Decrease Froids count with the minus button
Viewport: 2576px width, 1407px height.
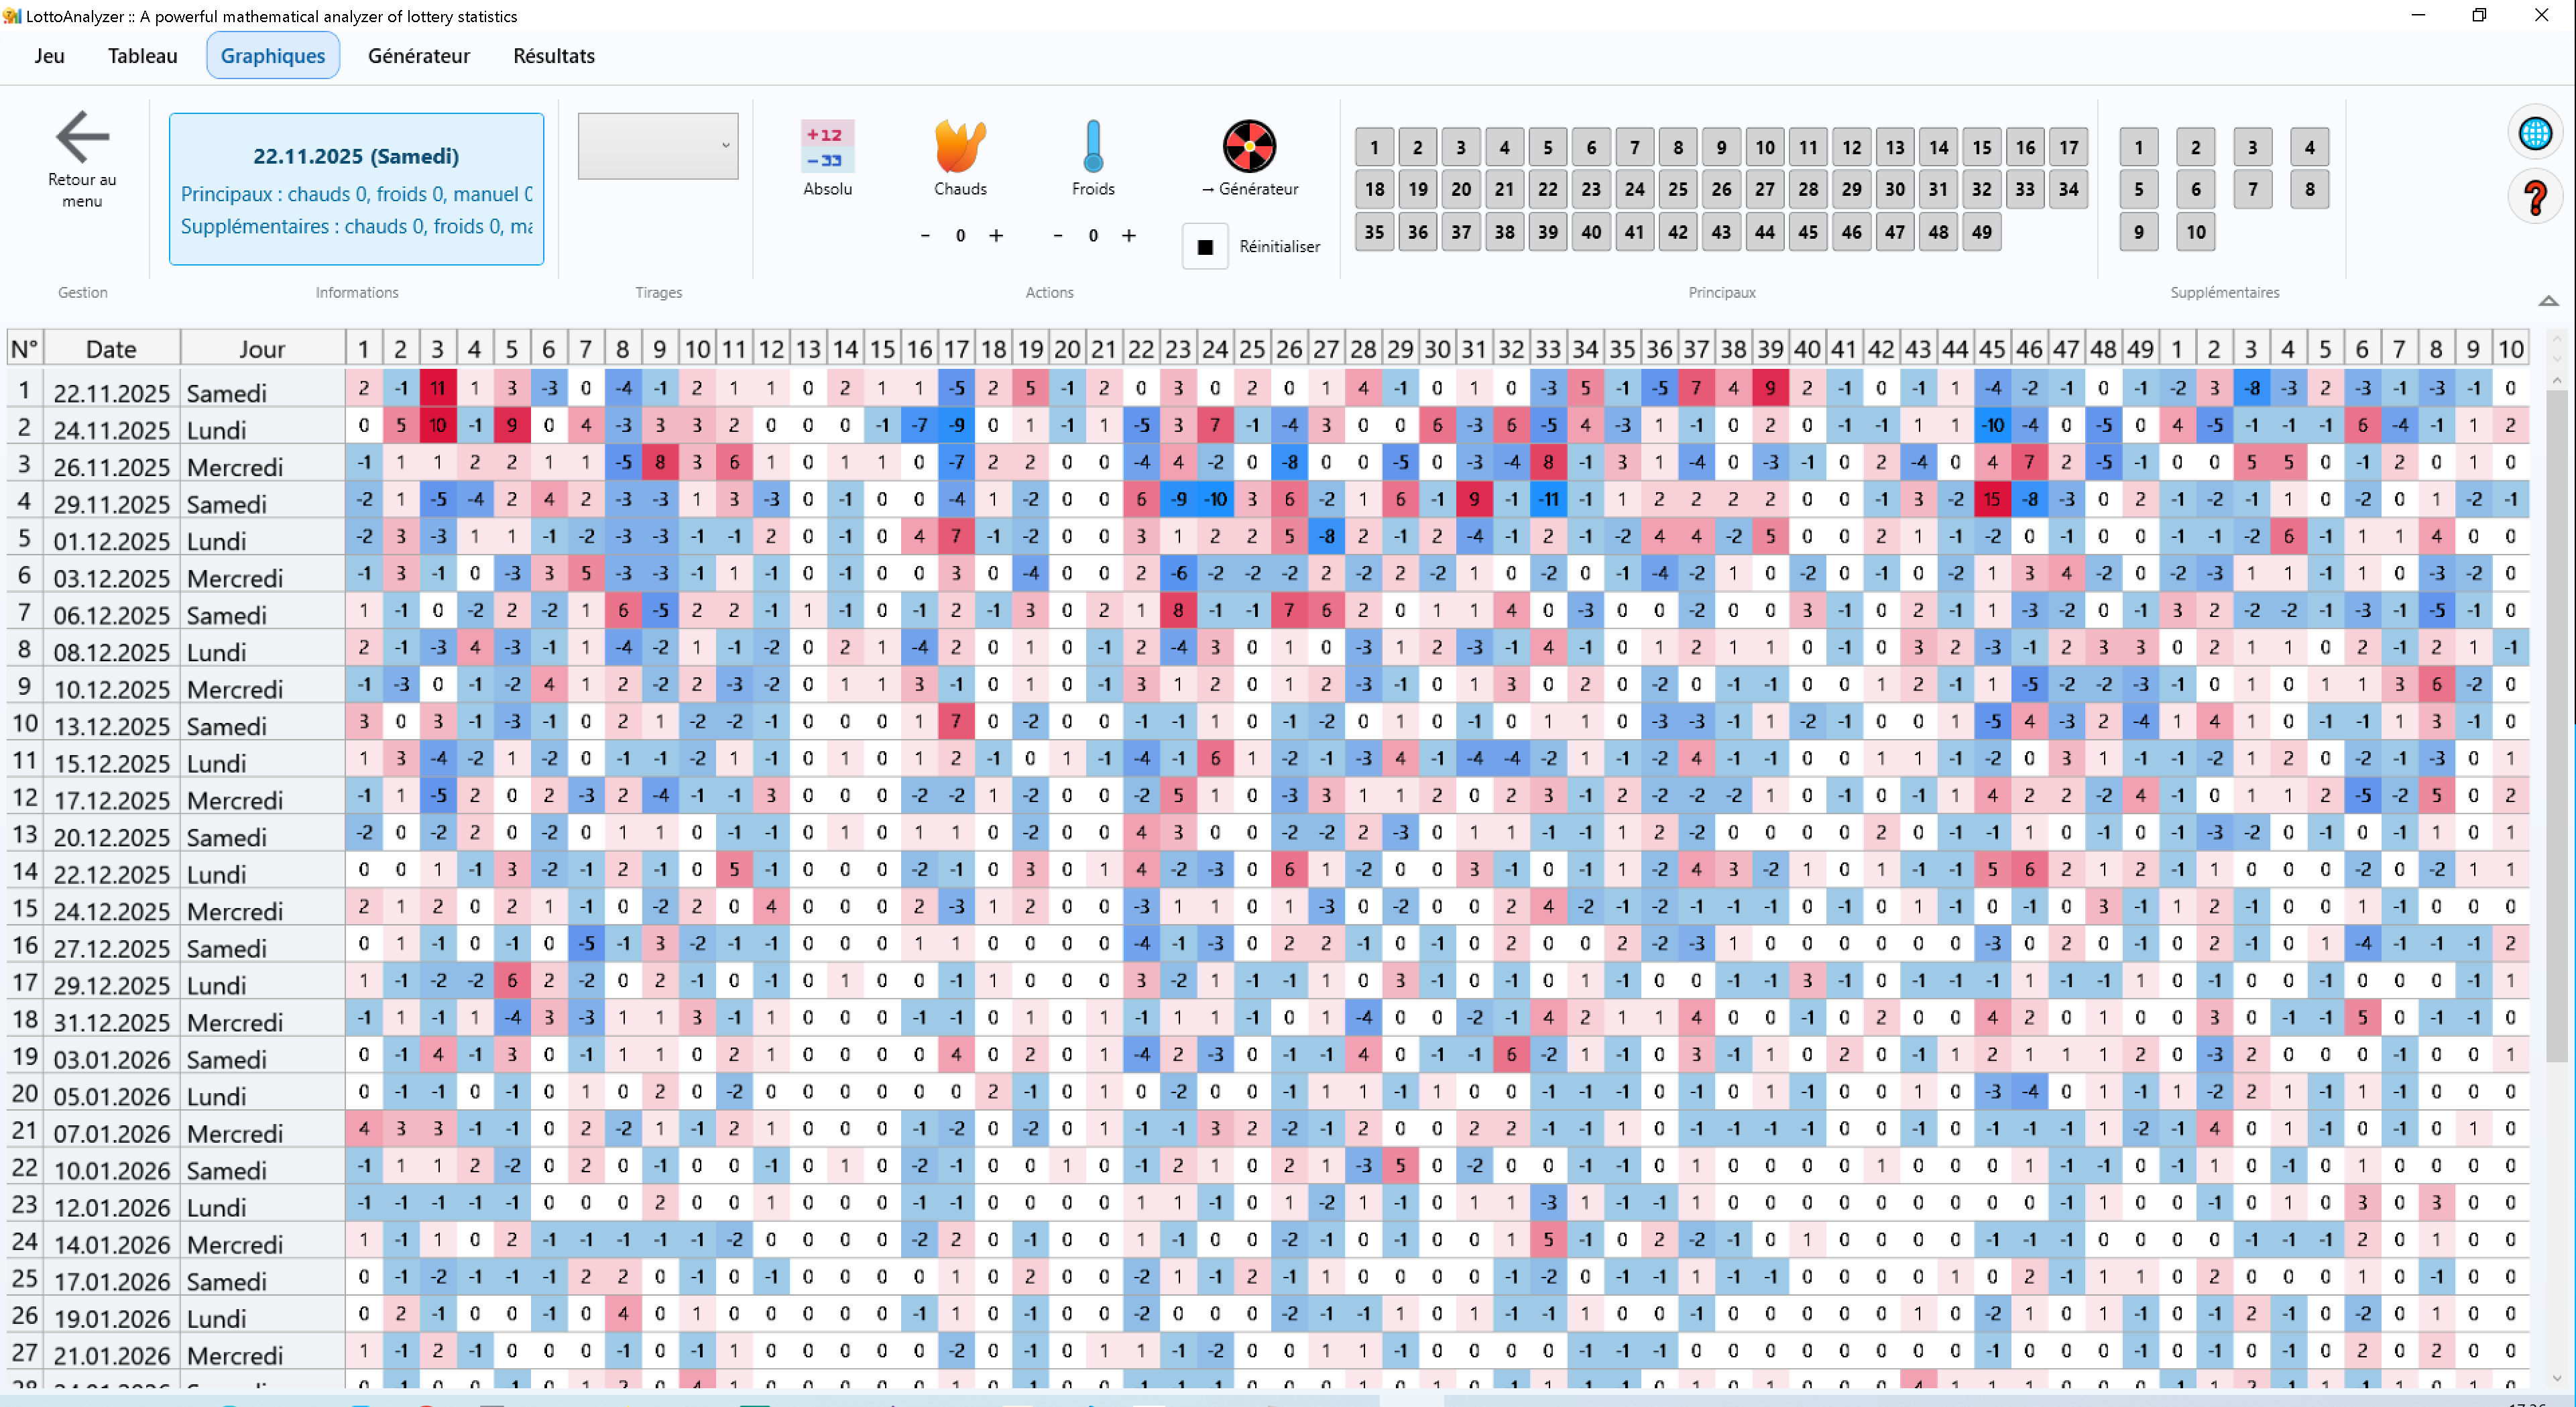tap(1057, 236)
